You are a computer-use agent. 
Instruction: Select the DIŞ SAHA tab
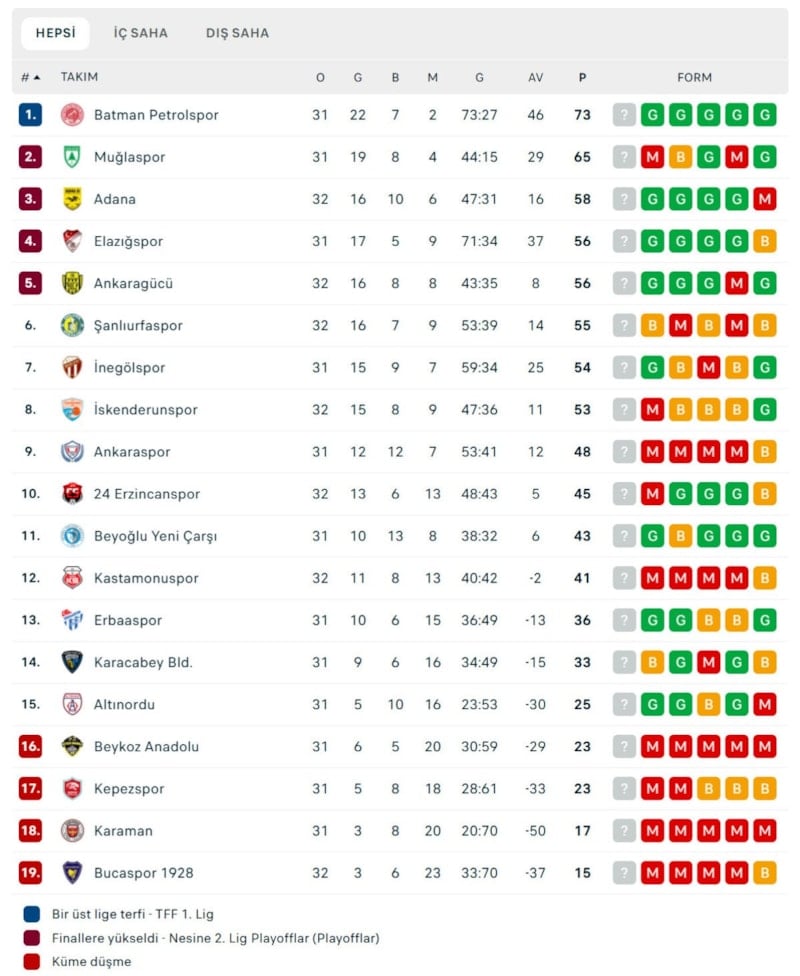(237, 33)
